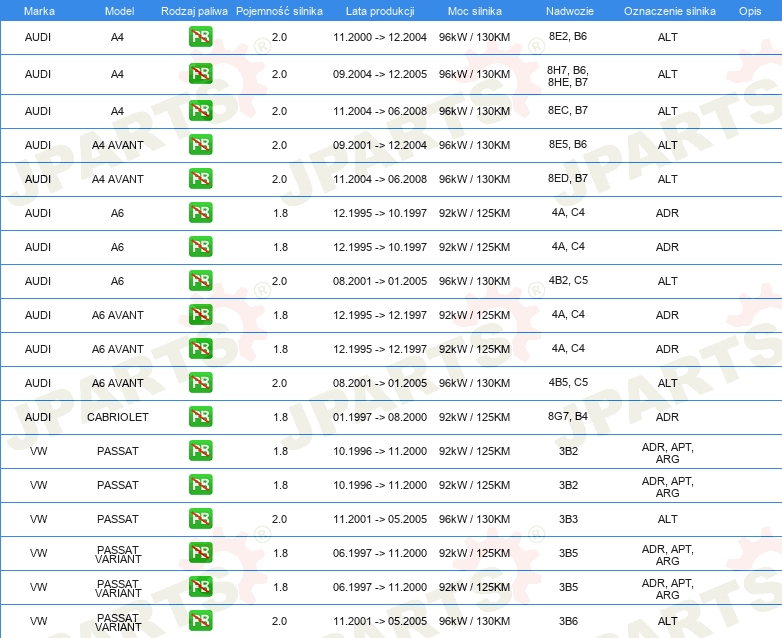This screenshot has width=782, height=638.
Task: Click the Rodzaj paliwa column header
Action: [x=194, y=11]
